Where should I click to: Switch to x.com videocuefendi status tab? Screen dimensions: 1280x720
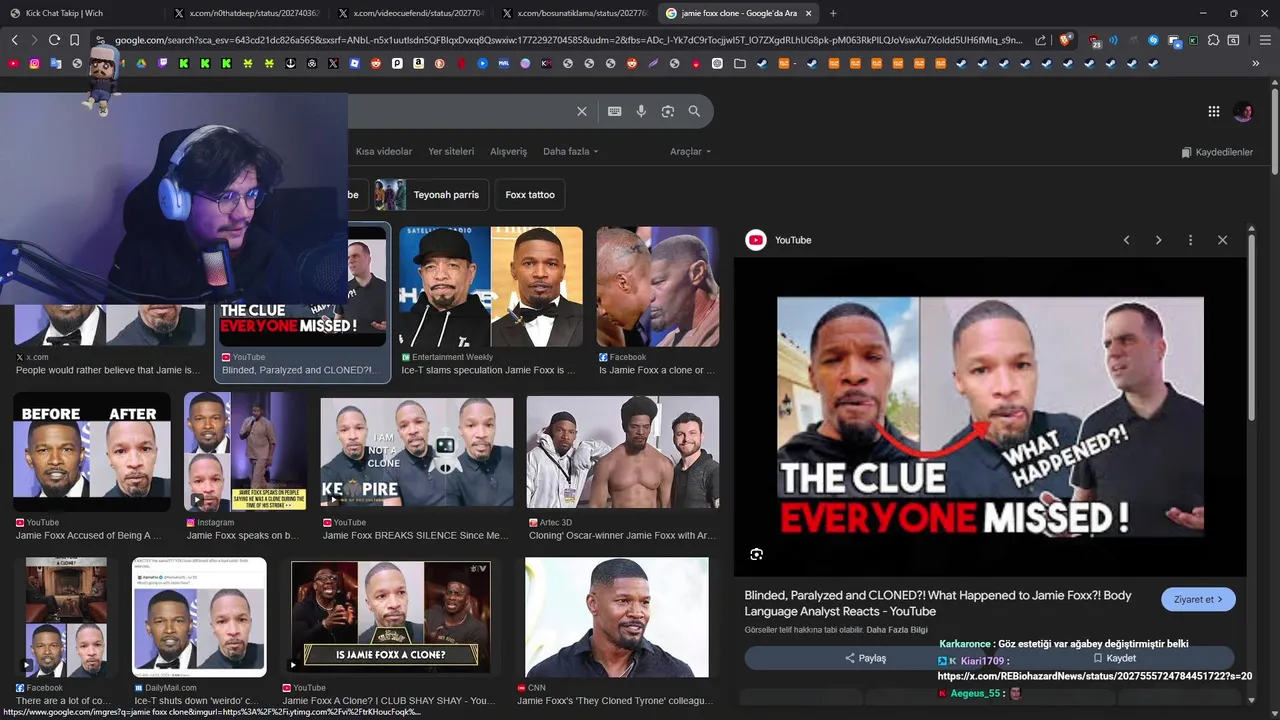click(409, 13)
